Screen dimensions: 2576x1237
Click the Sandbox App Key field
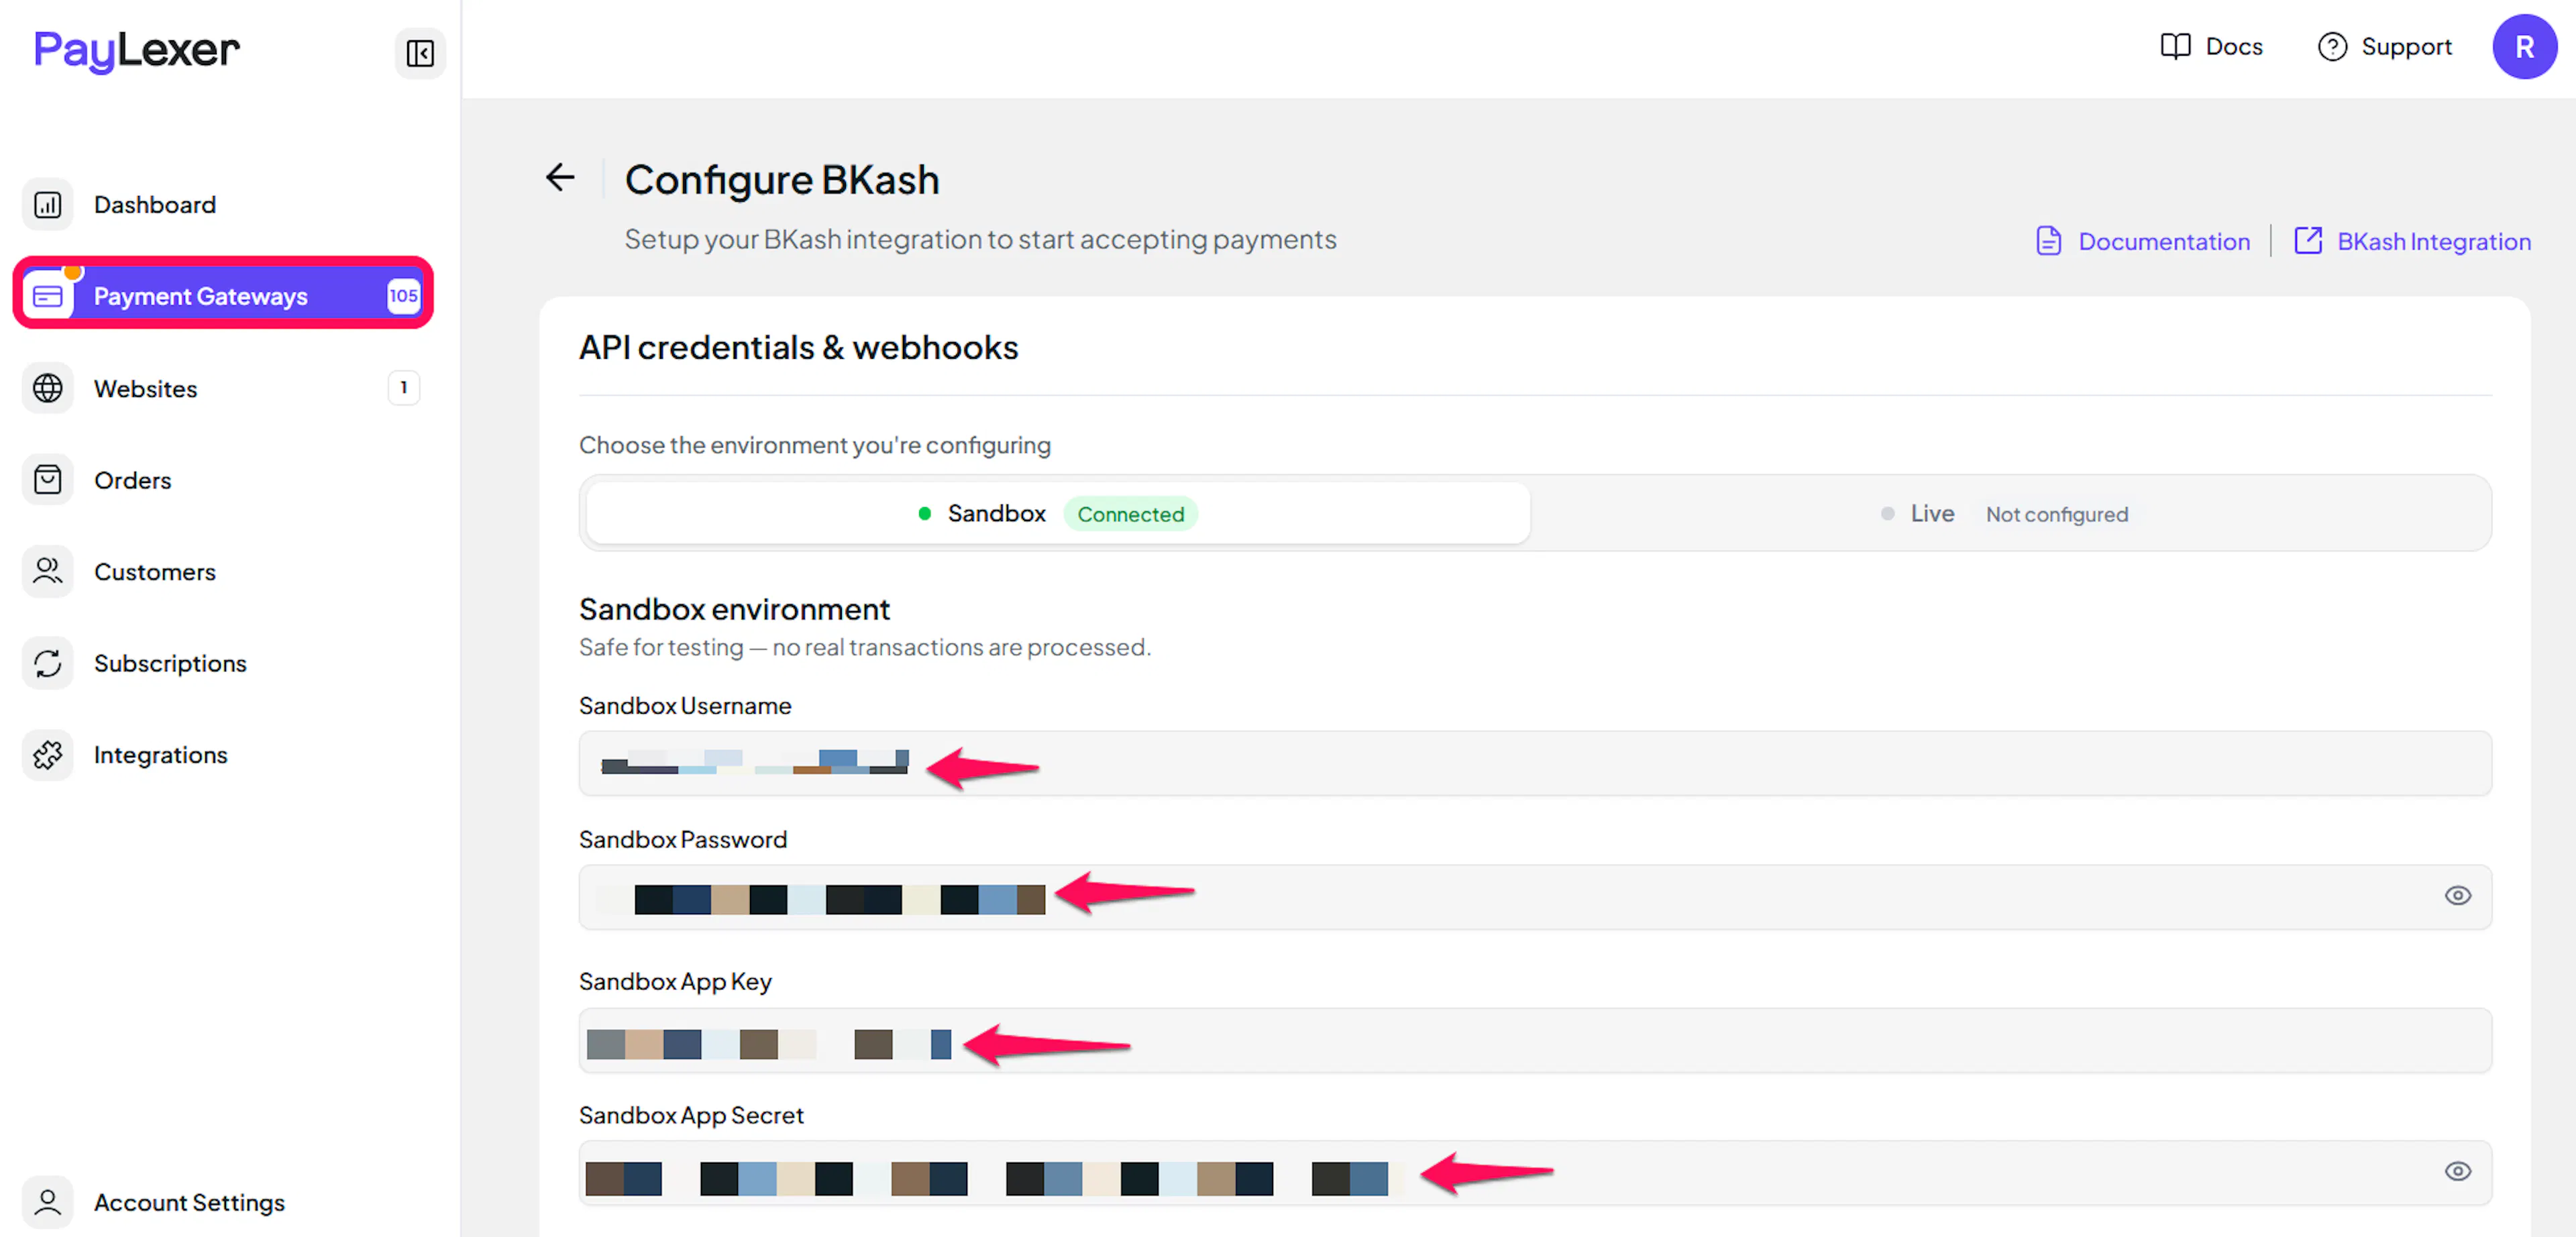1535,1041
